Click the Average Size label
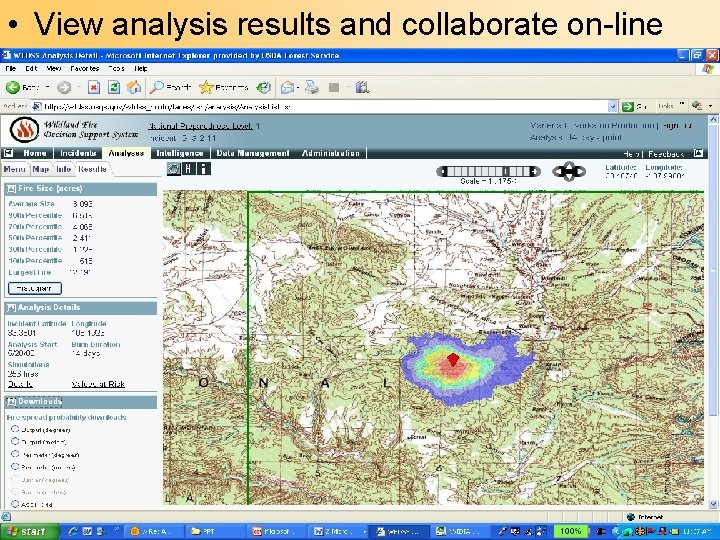The image size is (720, 540). coord(31,203)
